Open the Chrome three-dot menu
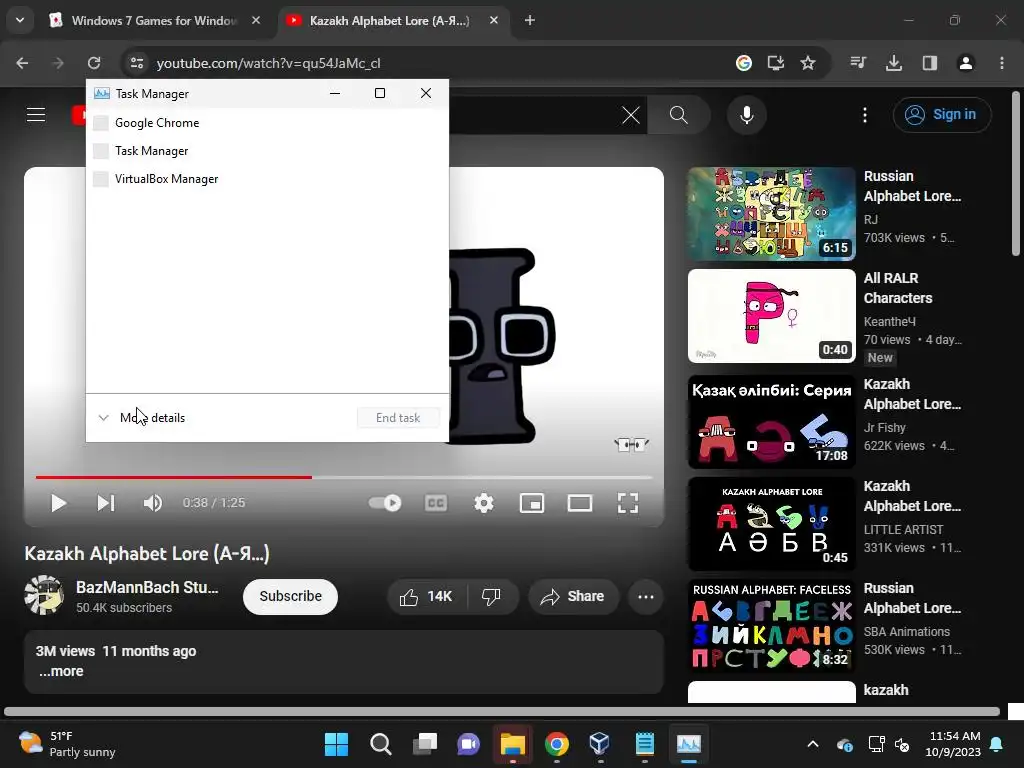The width and height of the screenshot is (1024, 768). point(1002,63)
